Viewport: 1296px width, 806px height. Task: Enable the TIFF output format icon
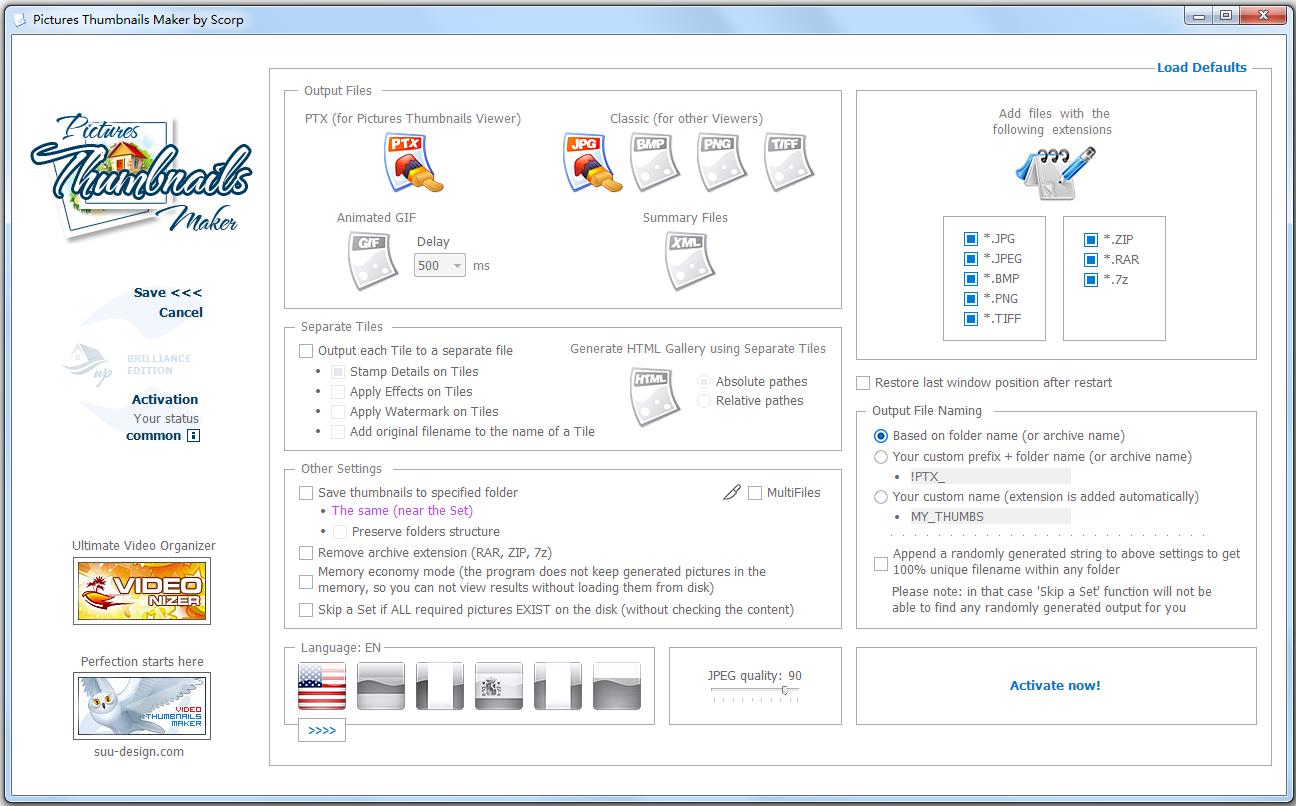(788, 162)
